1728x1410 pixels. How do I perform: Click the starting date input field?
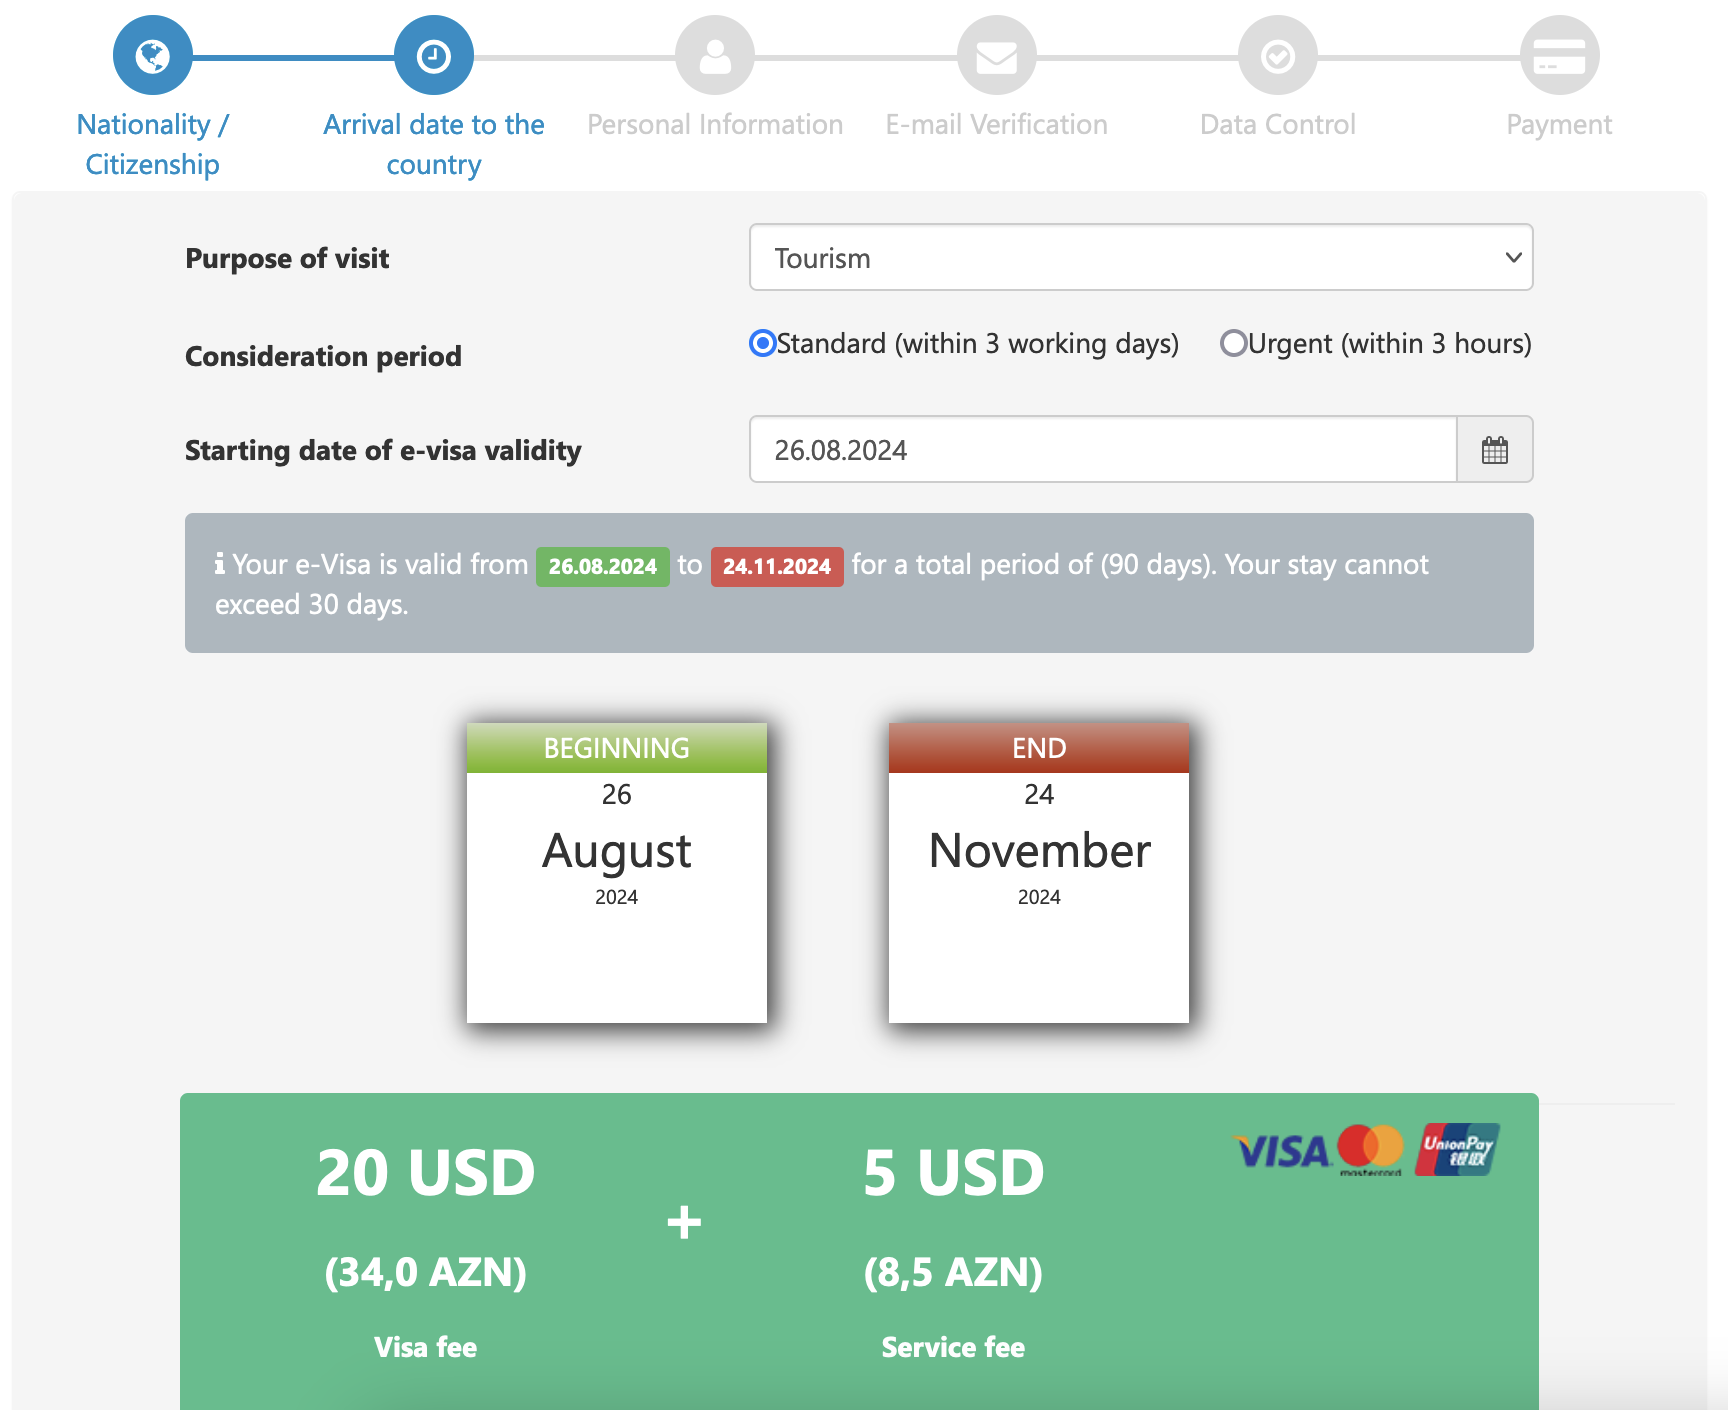1102,450
